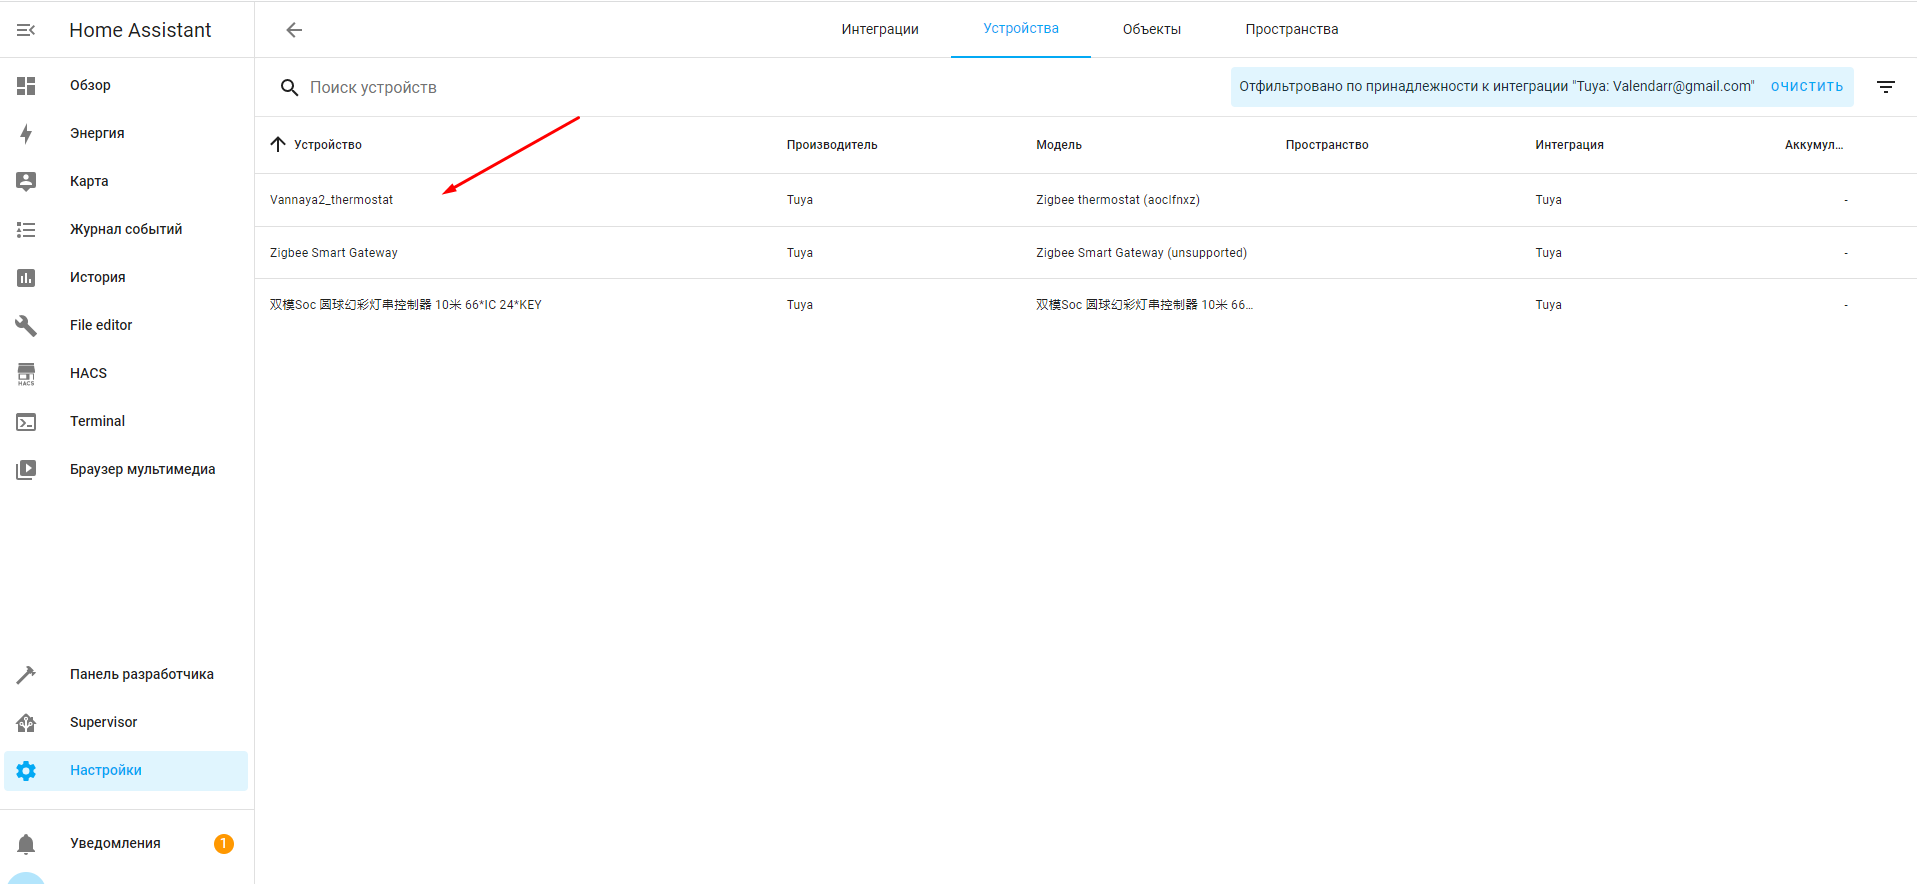Open Журнал событий in the sidebar
The width and height of the screenshot is (1917, 884).
(x=126, y=230)
